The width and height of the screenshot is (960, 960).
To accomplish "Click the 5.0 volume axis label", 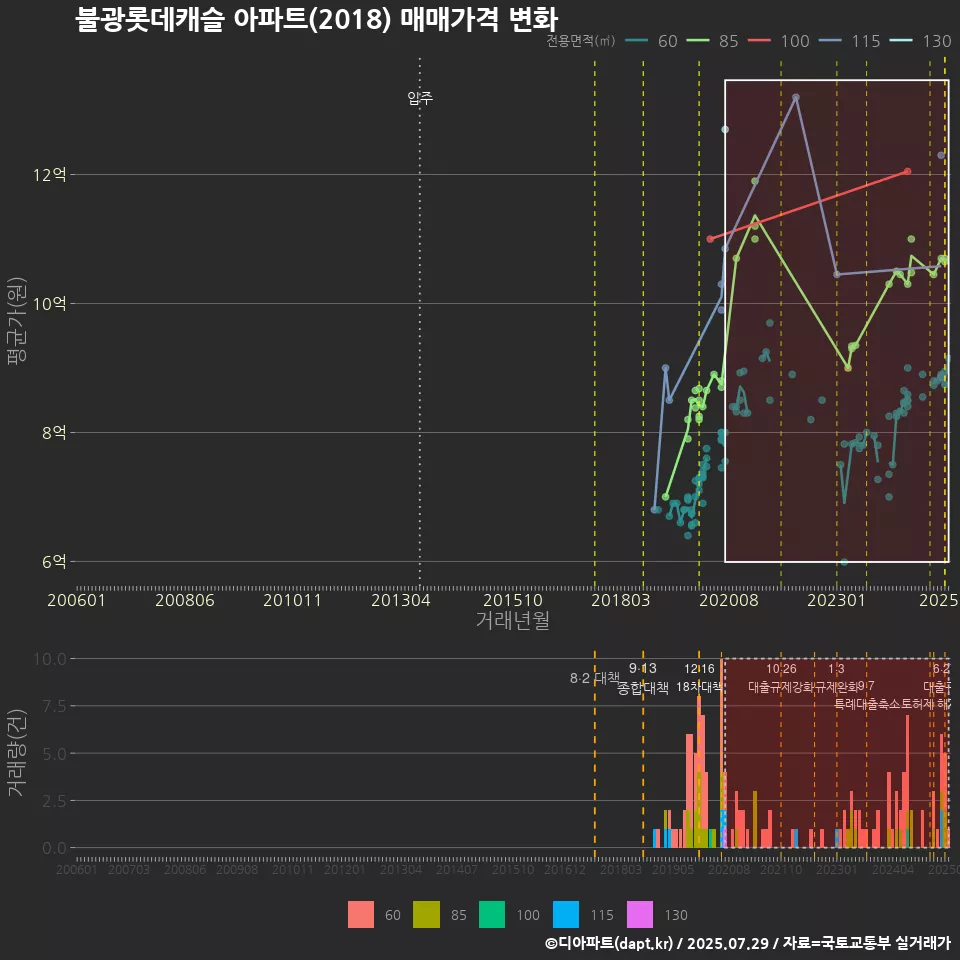I will 54,754.
